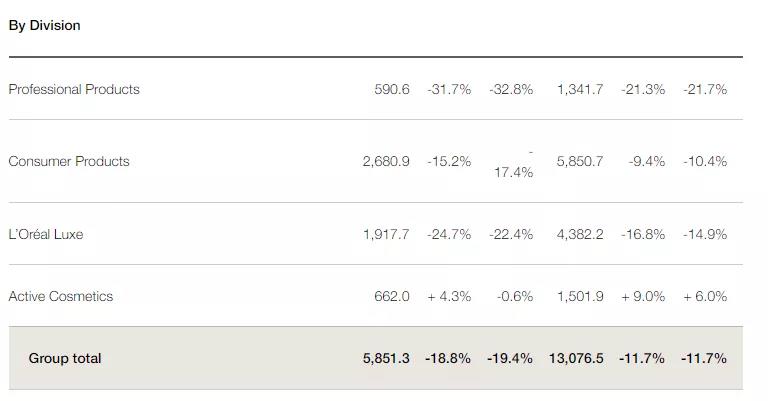Click the 590.6 value for Professional Products
The width and height of the screenshot is (768, 401).
392,89
